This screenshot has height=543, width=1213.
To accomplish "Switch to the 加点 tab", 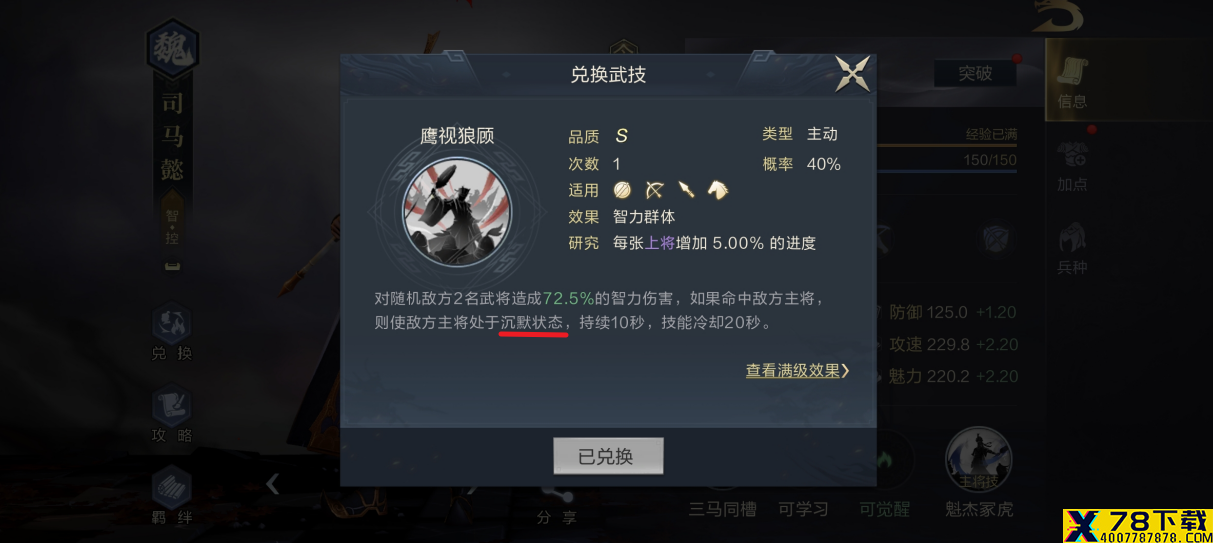I will tap(1072, 166).
